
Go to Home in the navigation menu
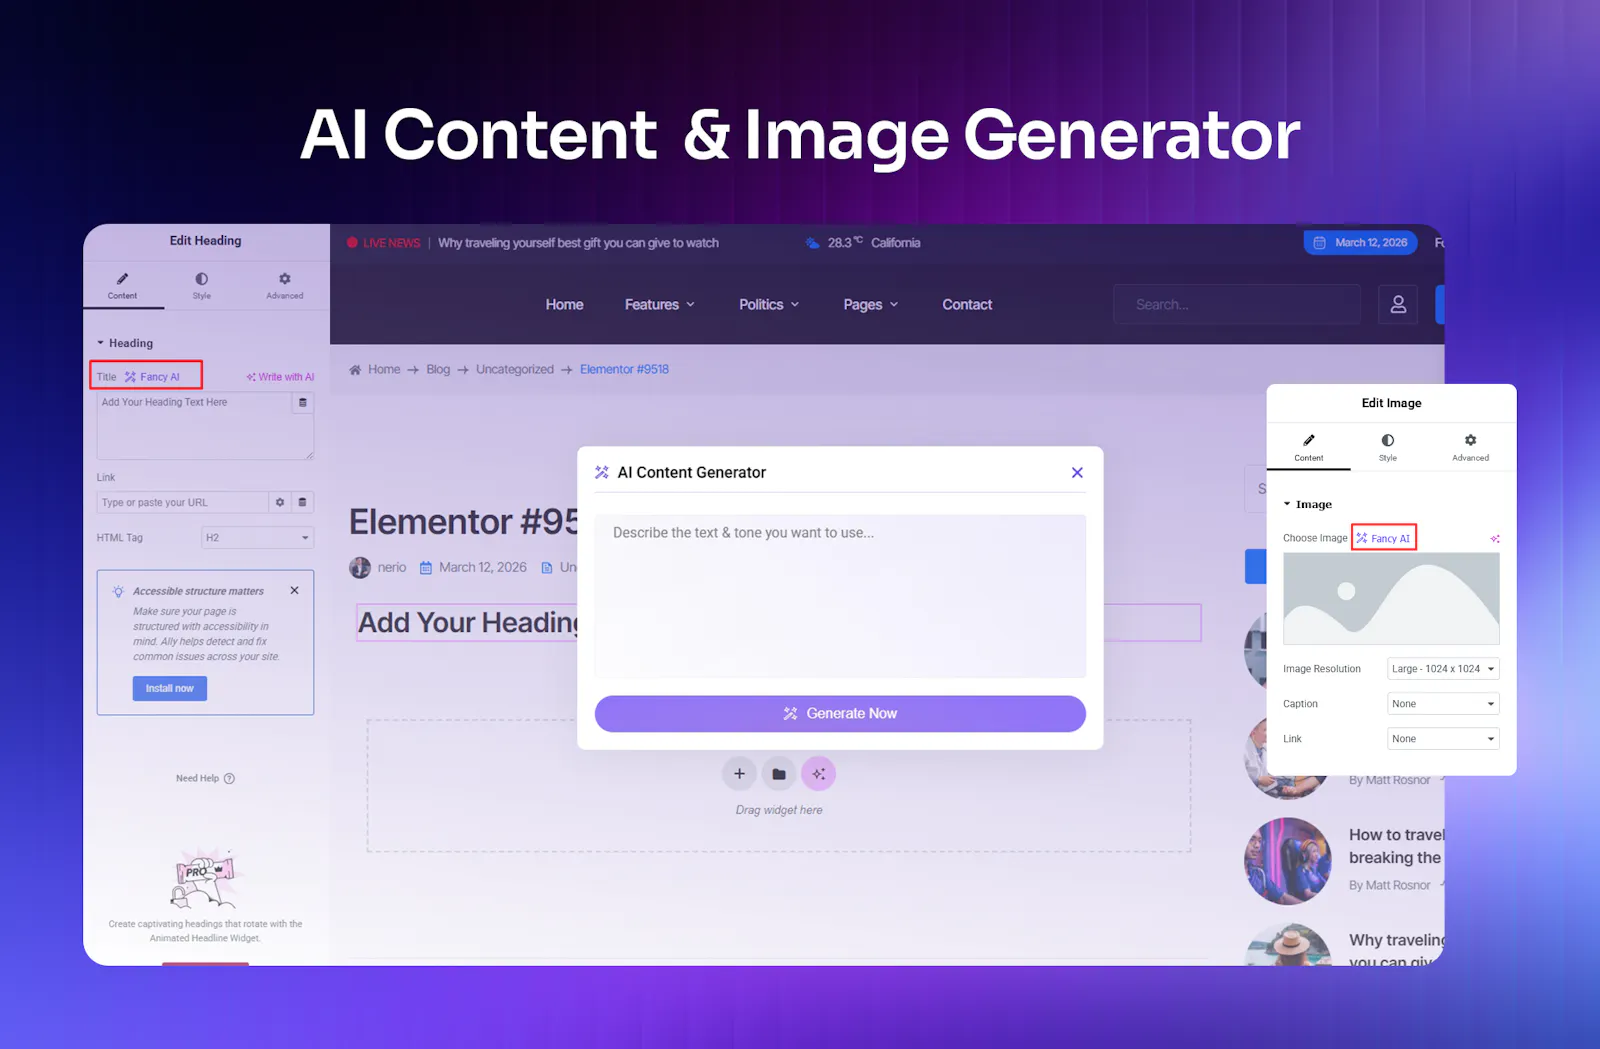click(565, 305)
